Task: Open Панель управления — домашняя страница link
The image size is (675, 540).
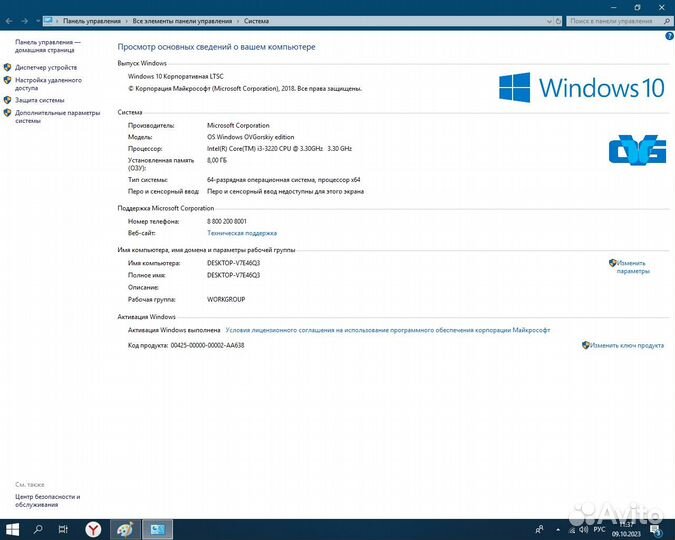Action: click(x=47, y=46)
